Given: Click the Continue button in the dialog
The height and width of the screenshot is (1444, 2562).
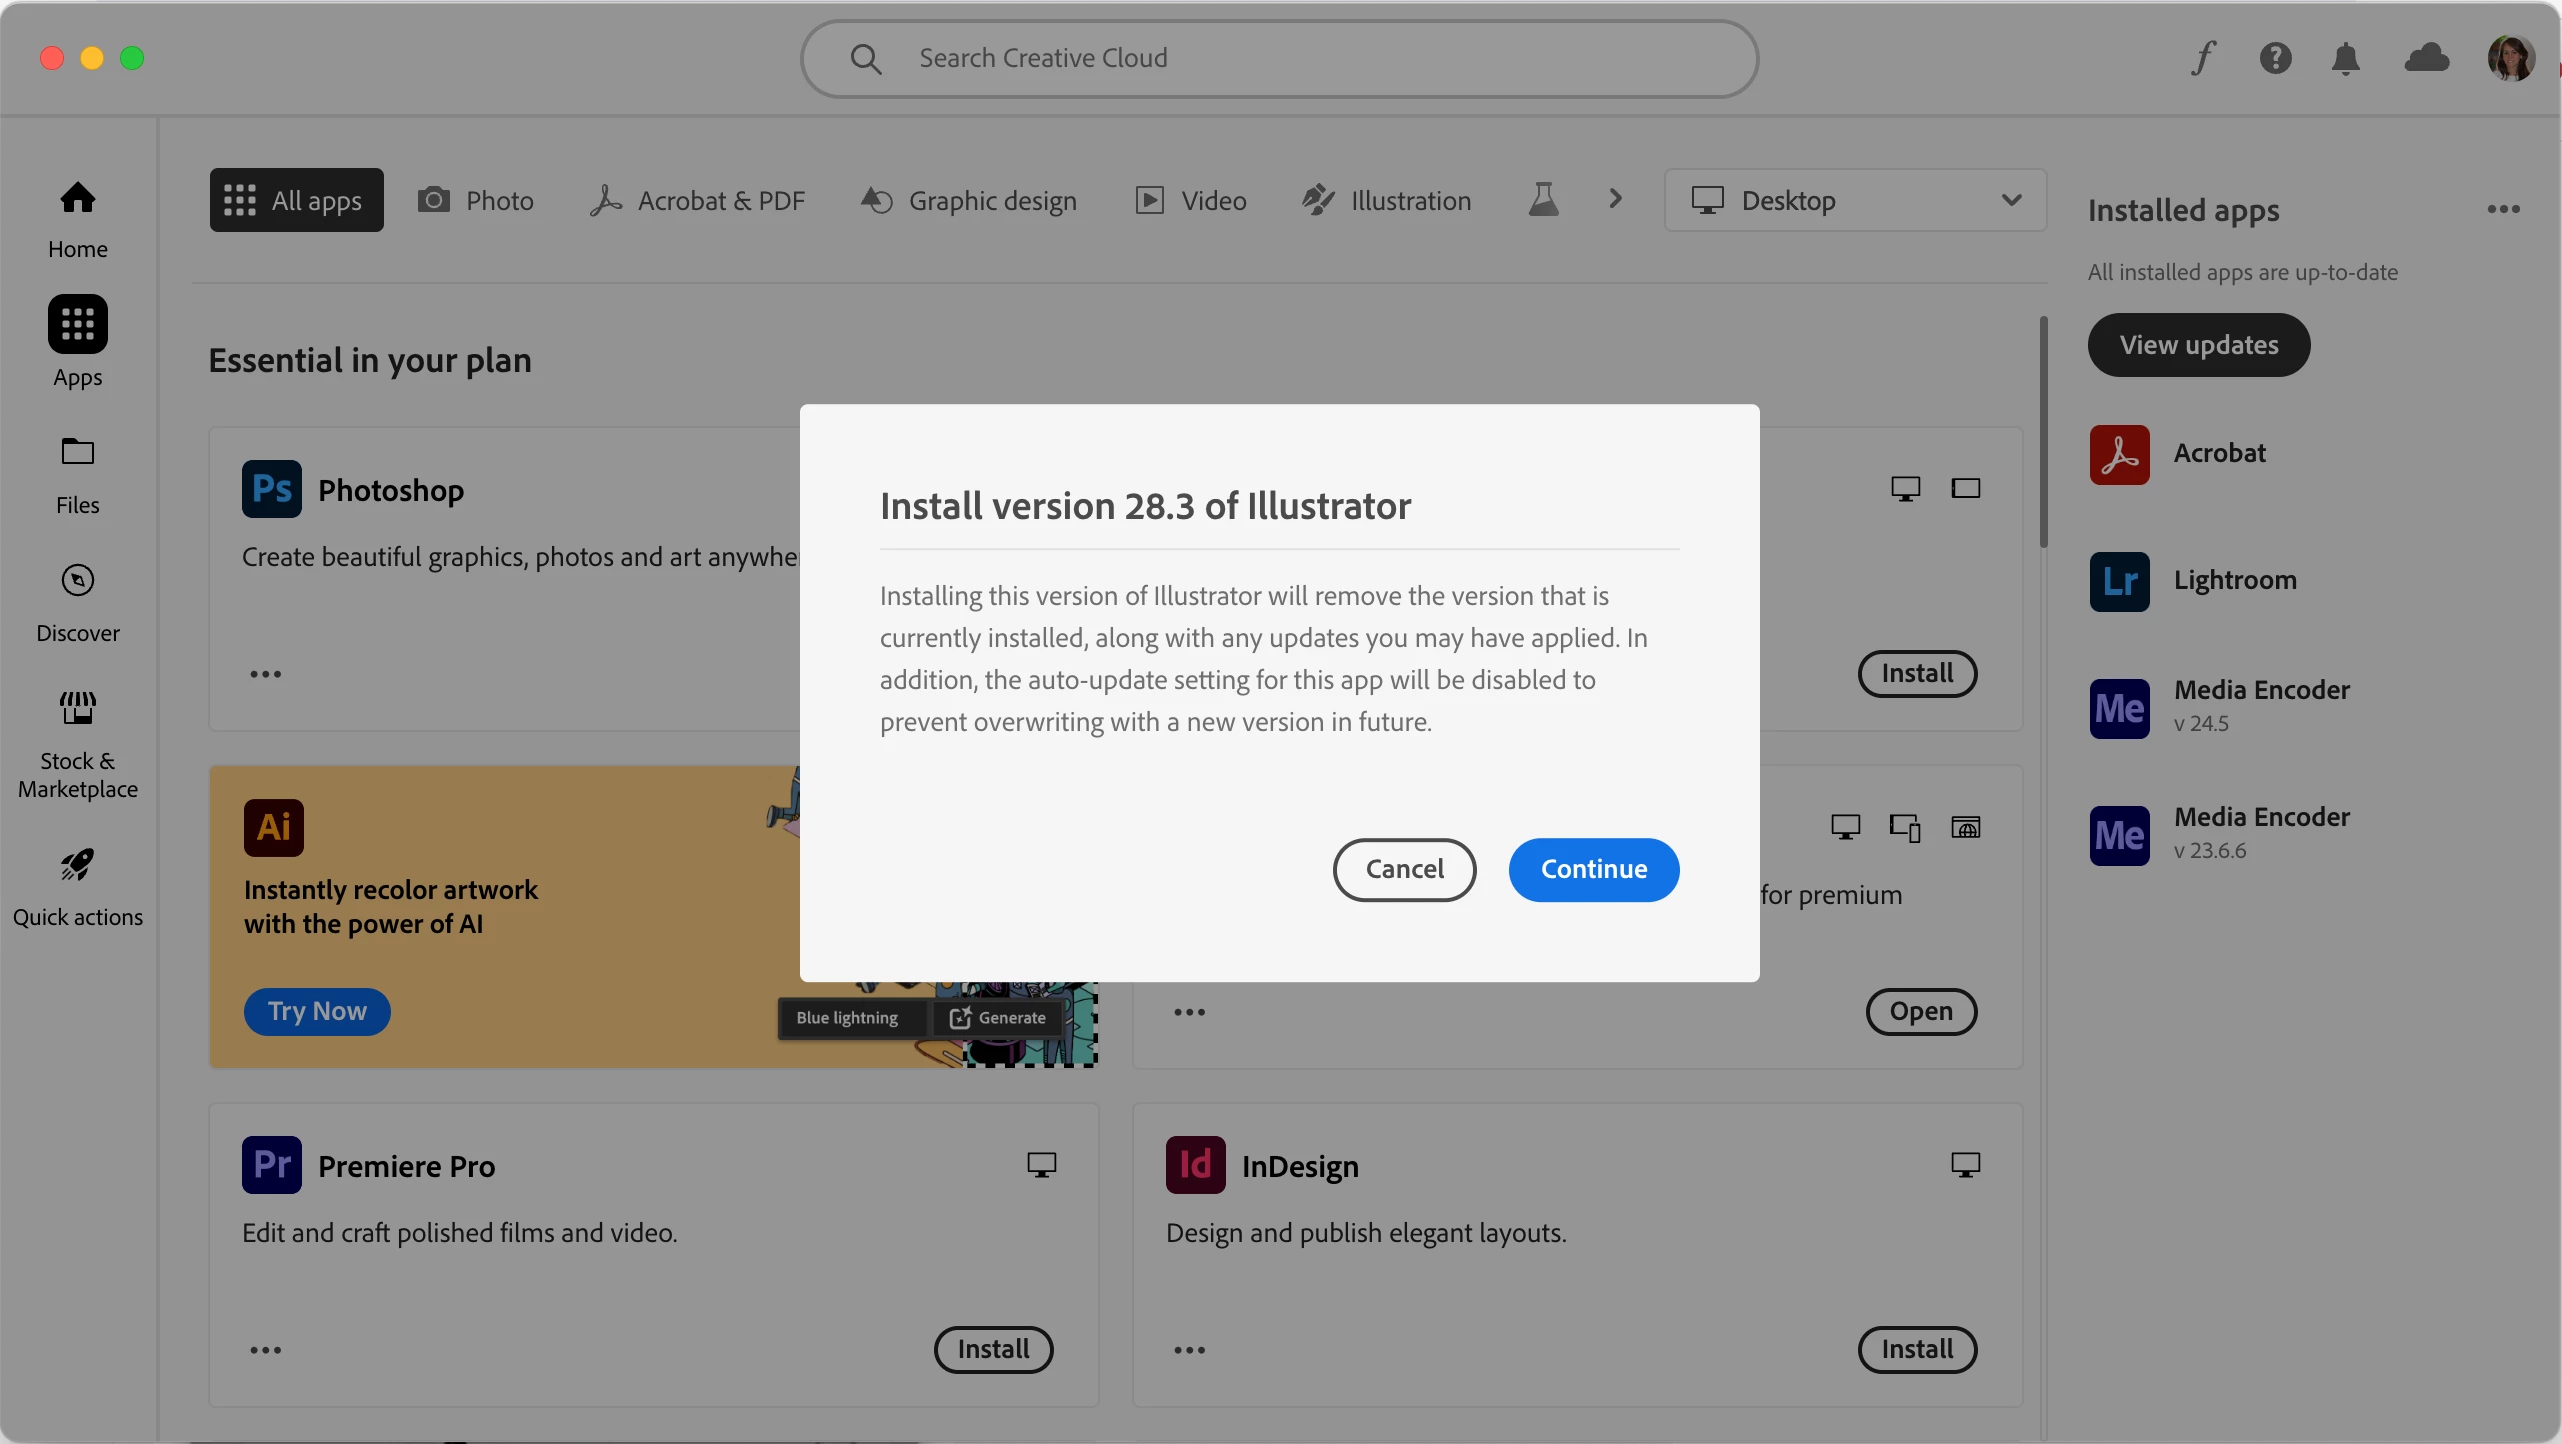Looking at the screenshot, I should (x=1593, y=869).
